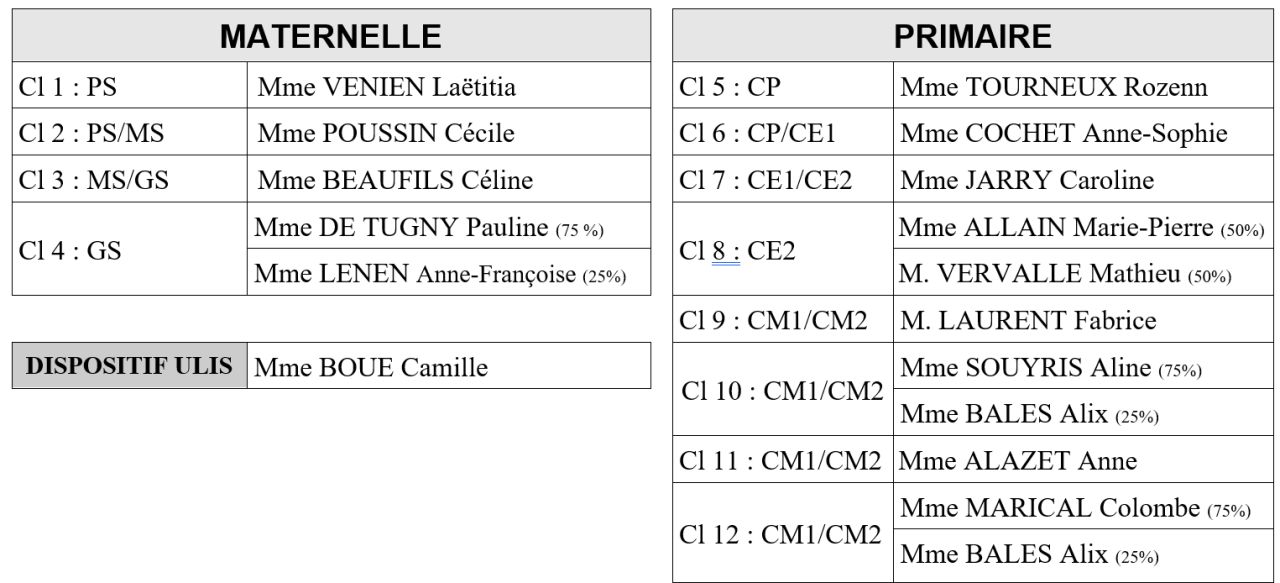Click Mme DE TUGNY Pauline entry

pos(449,226)
